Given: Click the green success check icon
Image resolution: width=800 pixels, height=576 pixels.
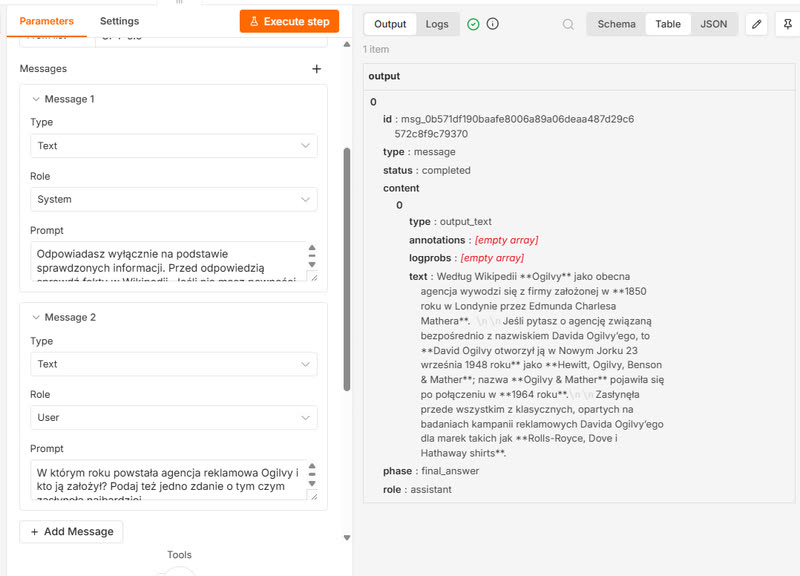Looking at the screenshot, I should coord(473,24).
